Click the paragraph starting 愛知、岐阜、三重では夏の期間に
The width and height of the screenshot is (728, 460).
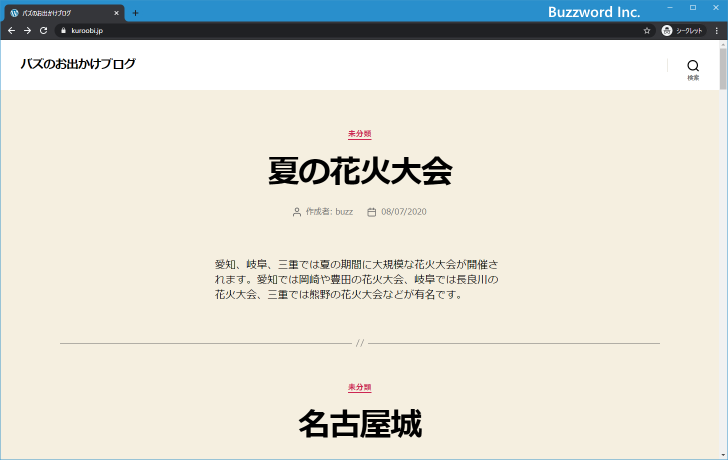point(357,279)
